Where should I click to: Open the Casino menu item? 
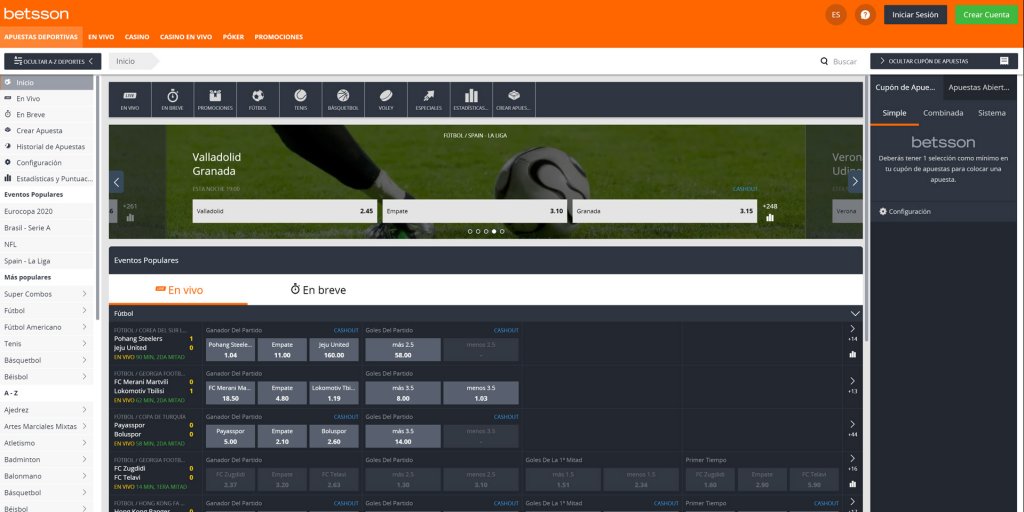(137, 37)
